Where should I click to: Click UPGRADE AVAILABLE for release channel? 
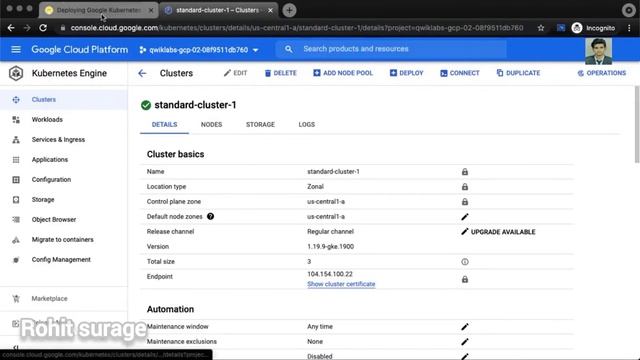[498, 232]
